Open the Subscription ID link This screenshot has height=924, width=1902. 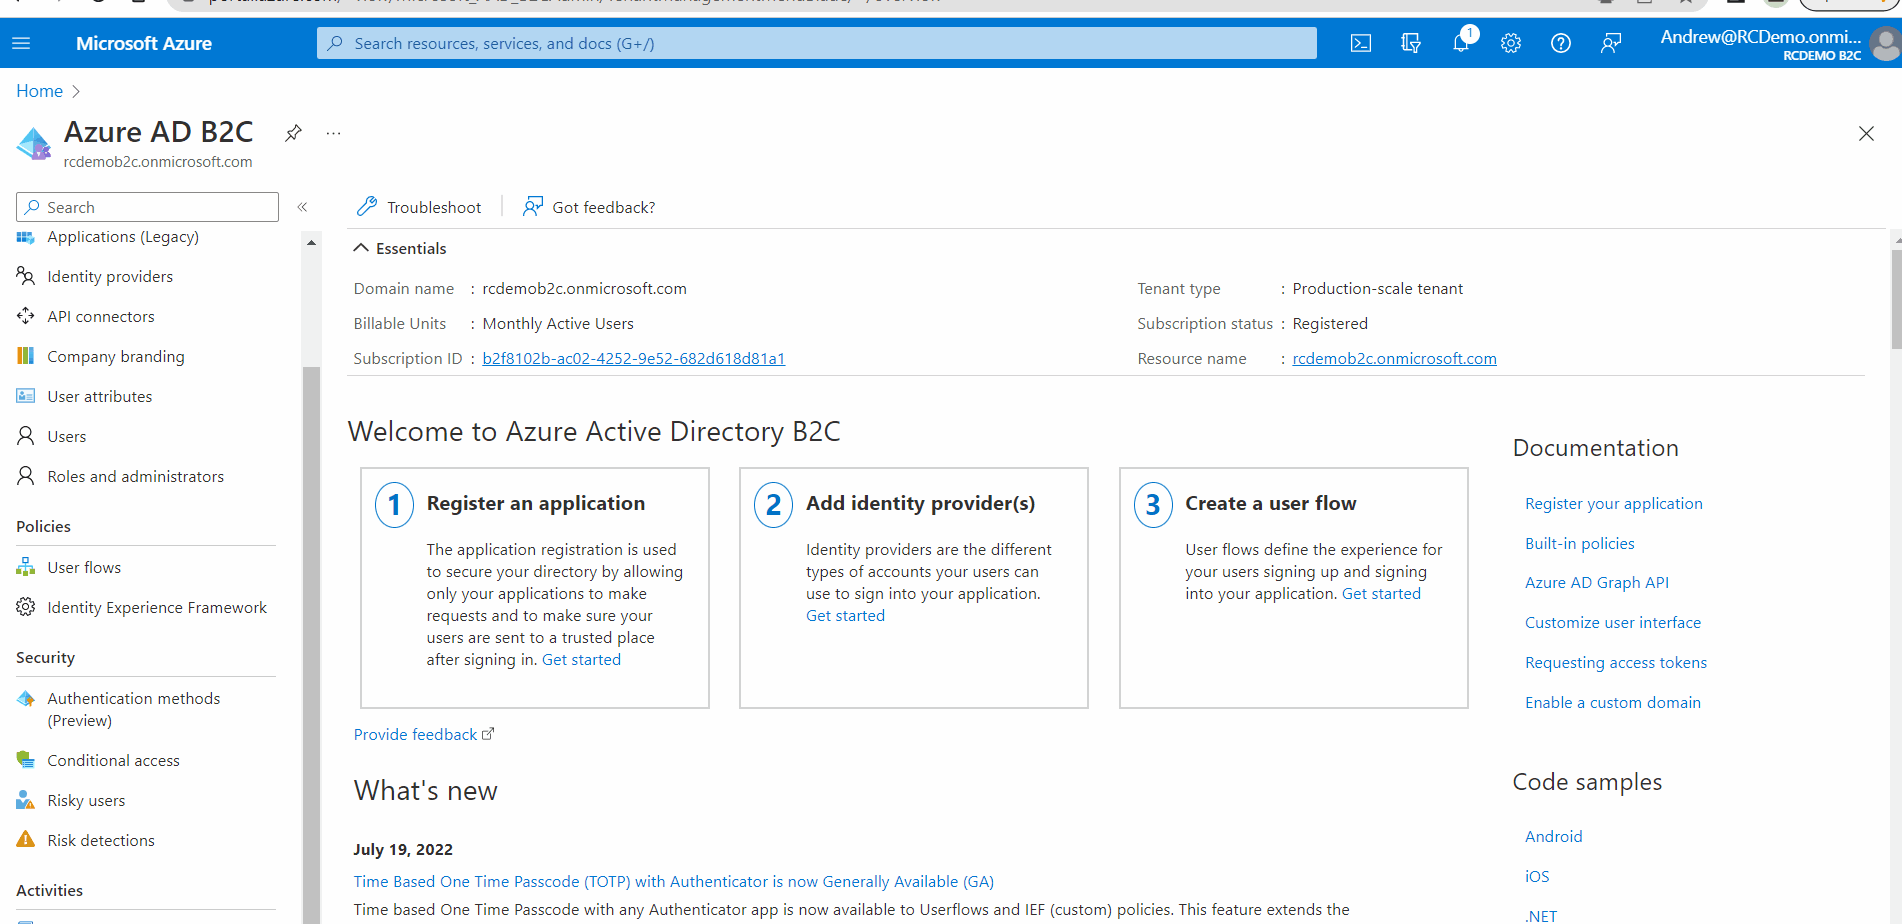633,358
